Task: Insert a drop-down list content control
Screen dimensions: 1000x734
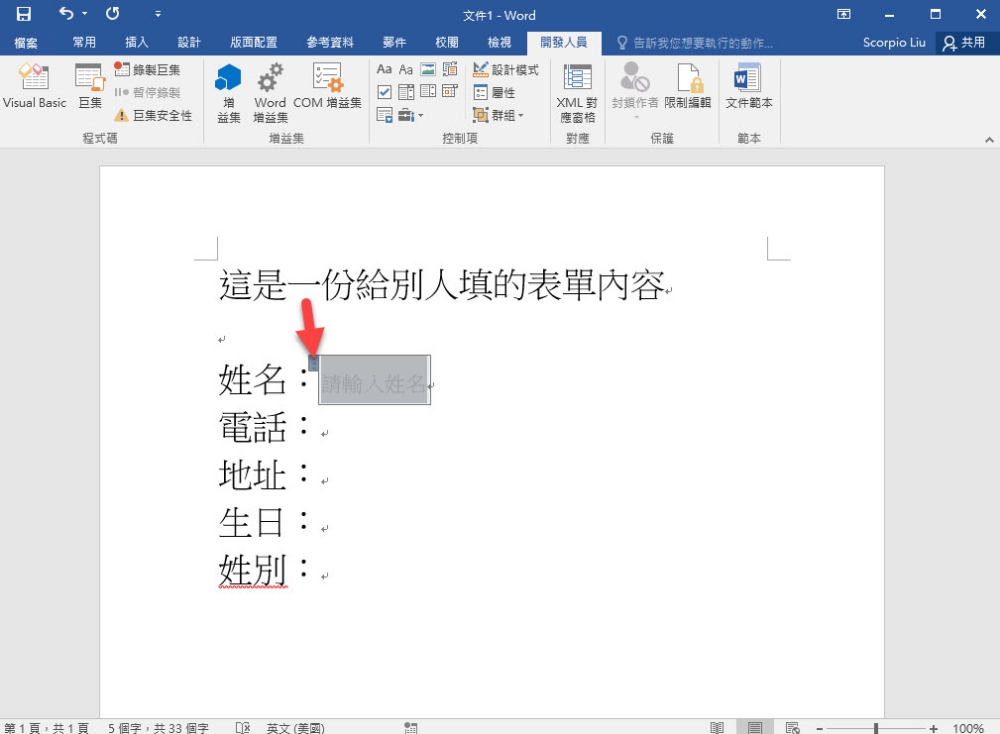Action: coord(428,92)
